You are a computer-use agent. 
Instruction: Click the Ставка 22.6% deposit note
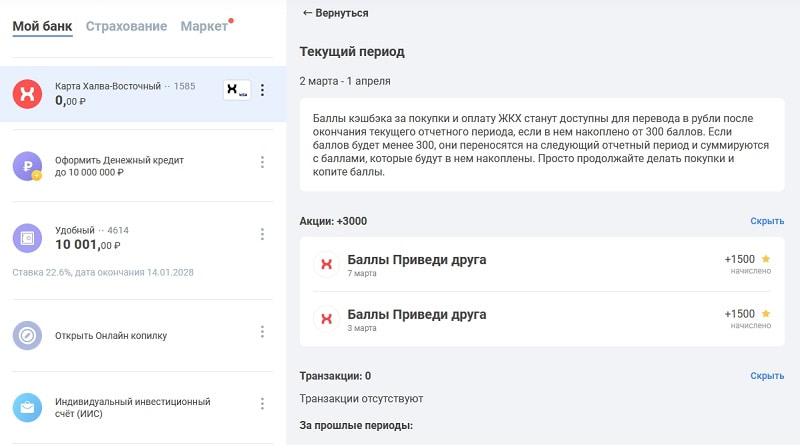103,273
